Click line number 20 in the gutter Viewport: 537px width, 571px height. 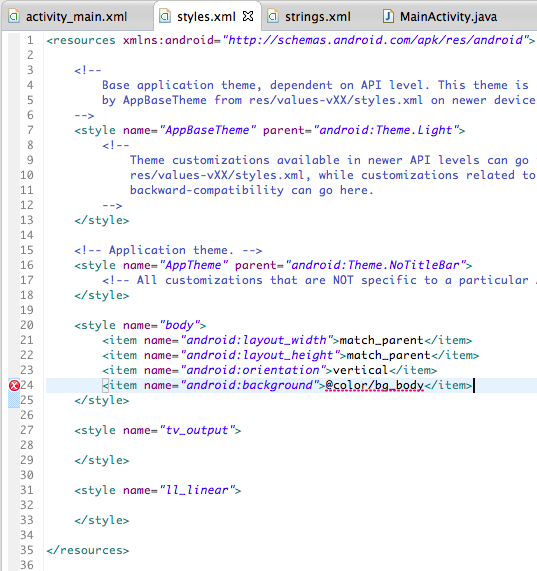click(x=27, y=325)
